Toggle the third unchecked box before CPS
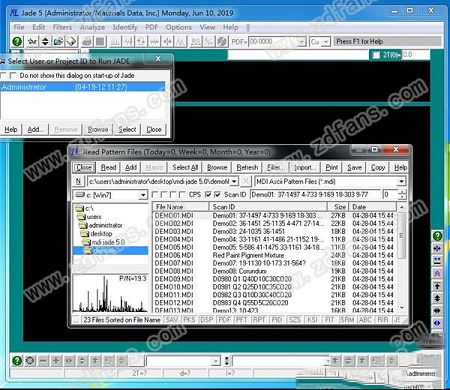Viewport: 450px width, 390px height. 173,194
